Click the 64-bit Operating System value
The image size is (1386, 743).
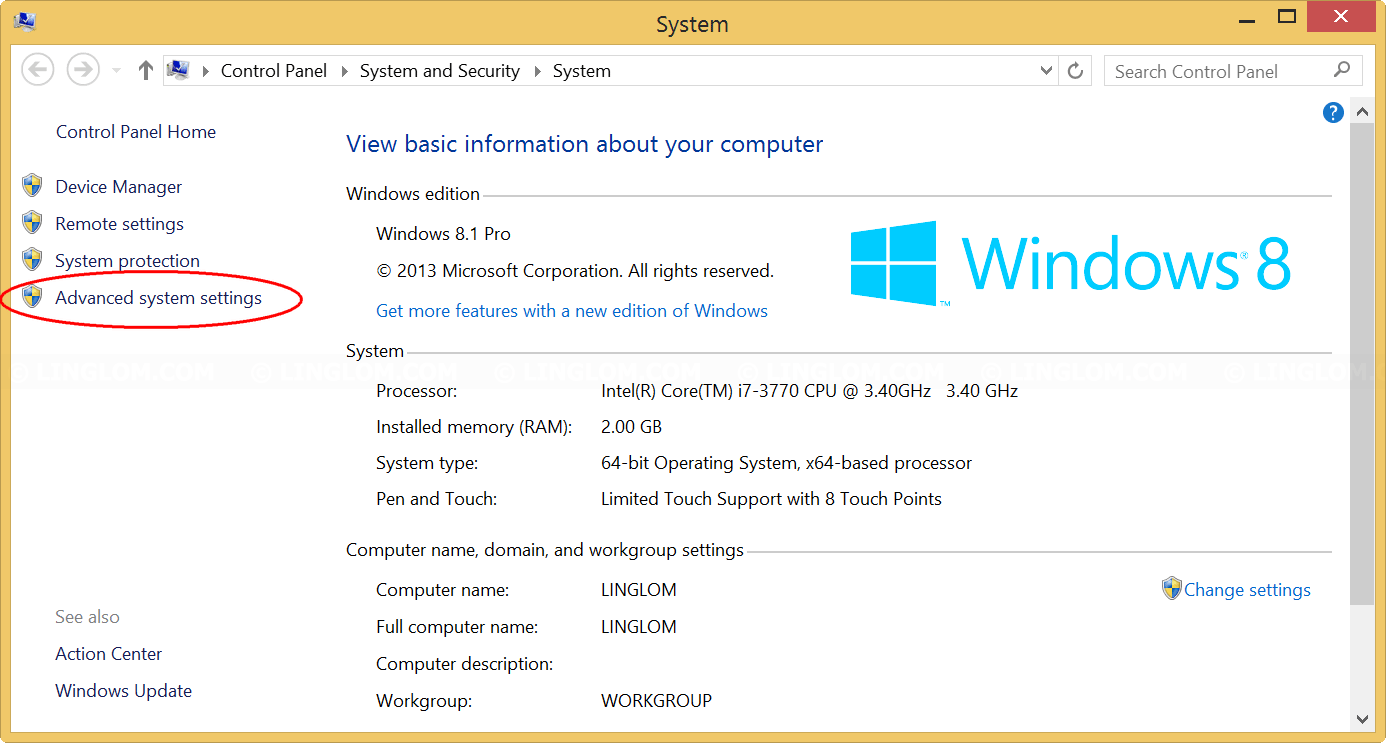coord(787,464)
